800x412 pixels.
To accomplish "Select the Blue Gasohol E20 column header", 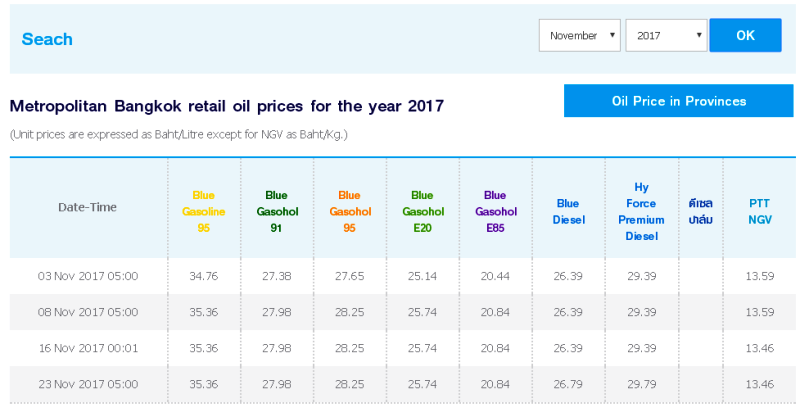I will [423, 212].
